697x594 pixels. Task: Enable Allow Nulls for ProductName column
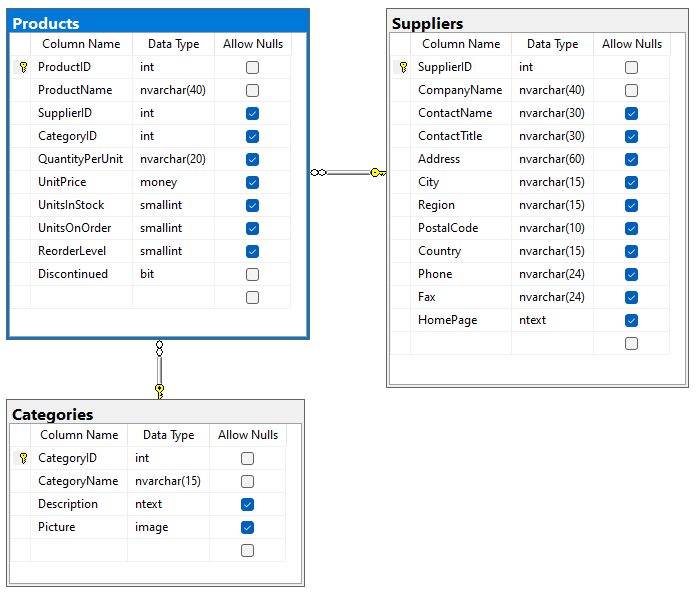[252, 90]
